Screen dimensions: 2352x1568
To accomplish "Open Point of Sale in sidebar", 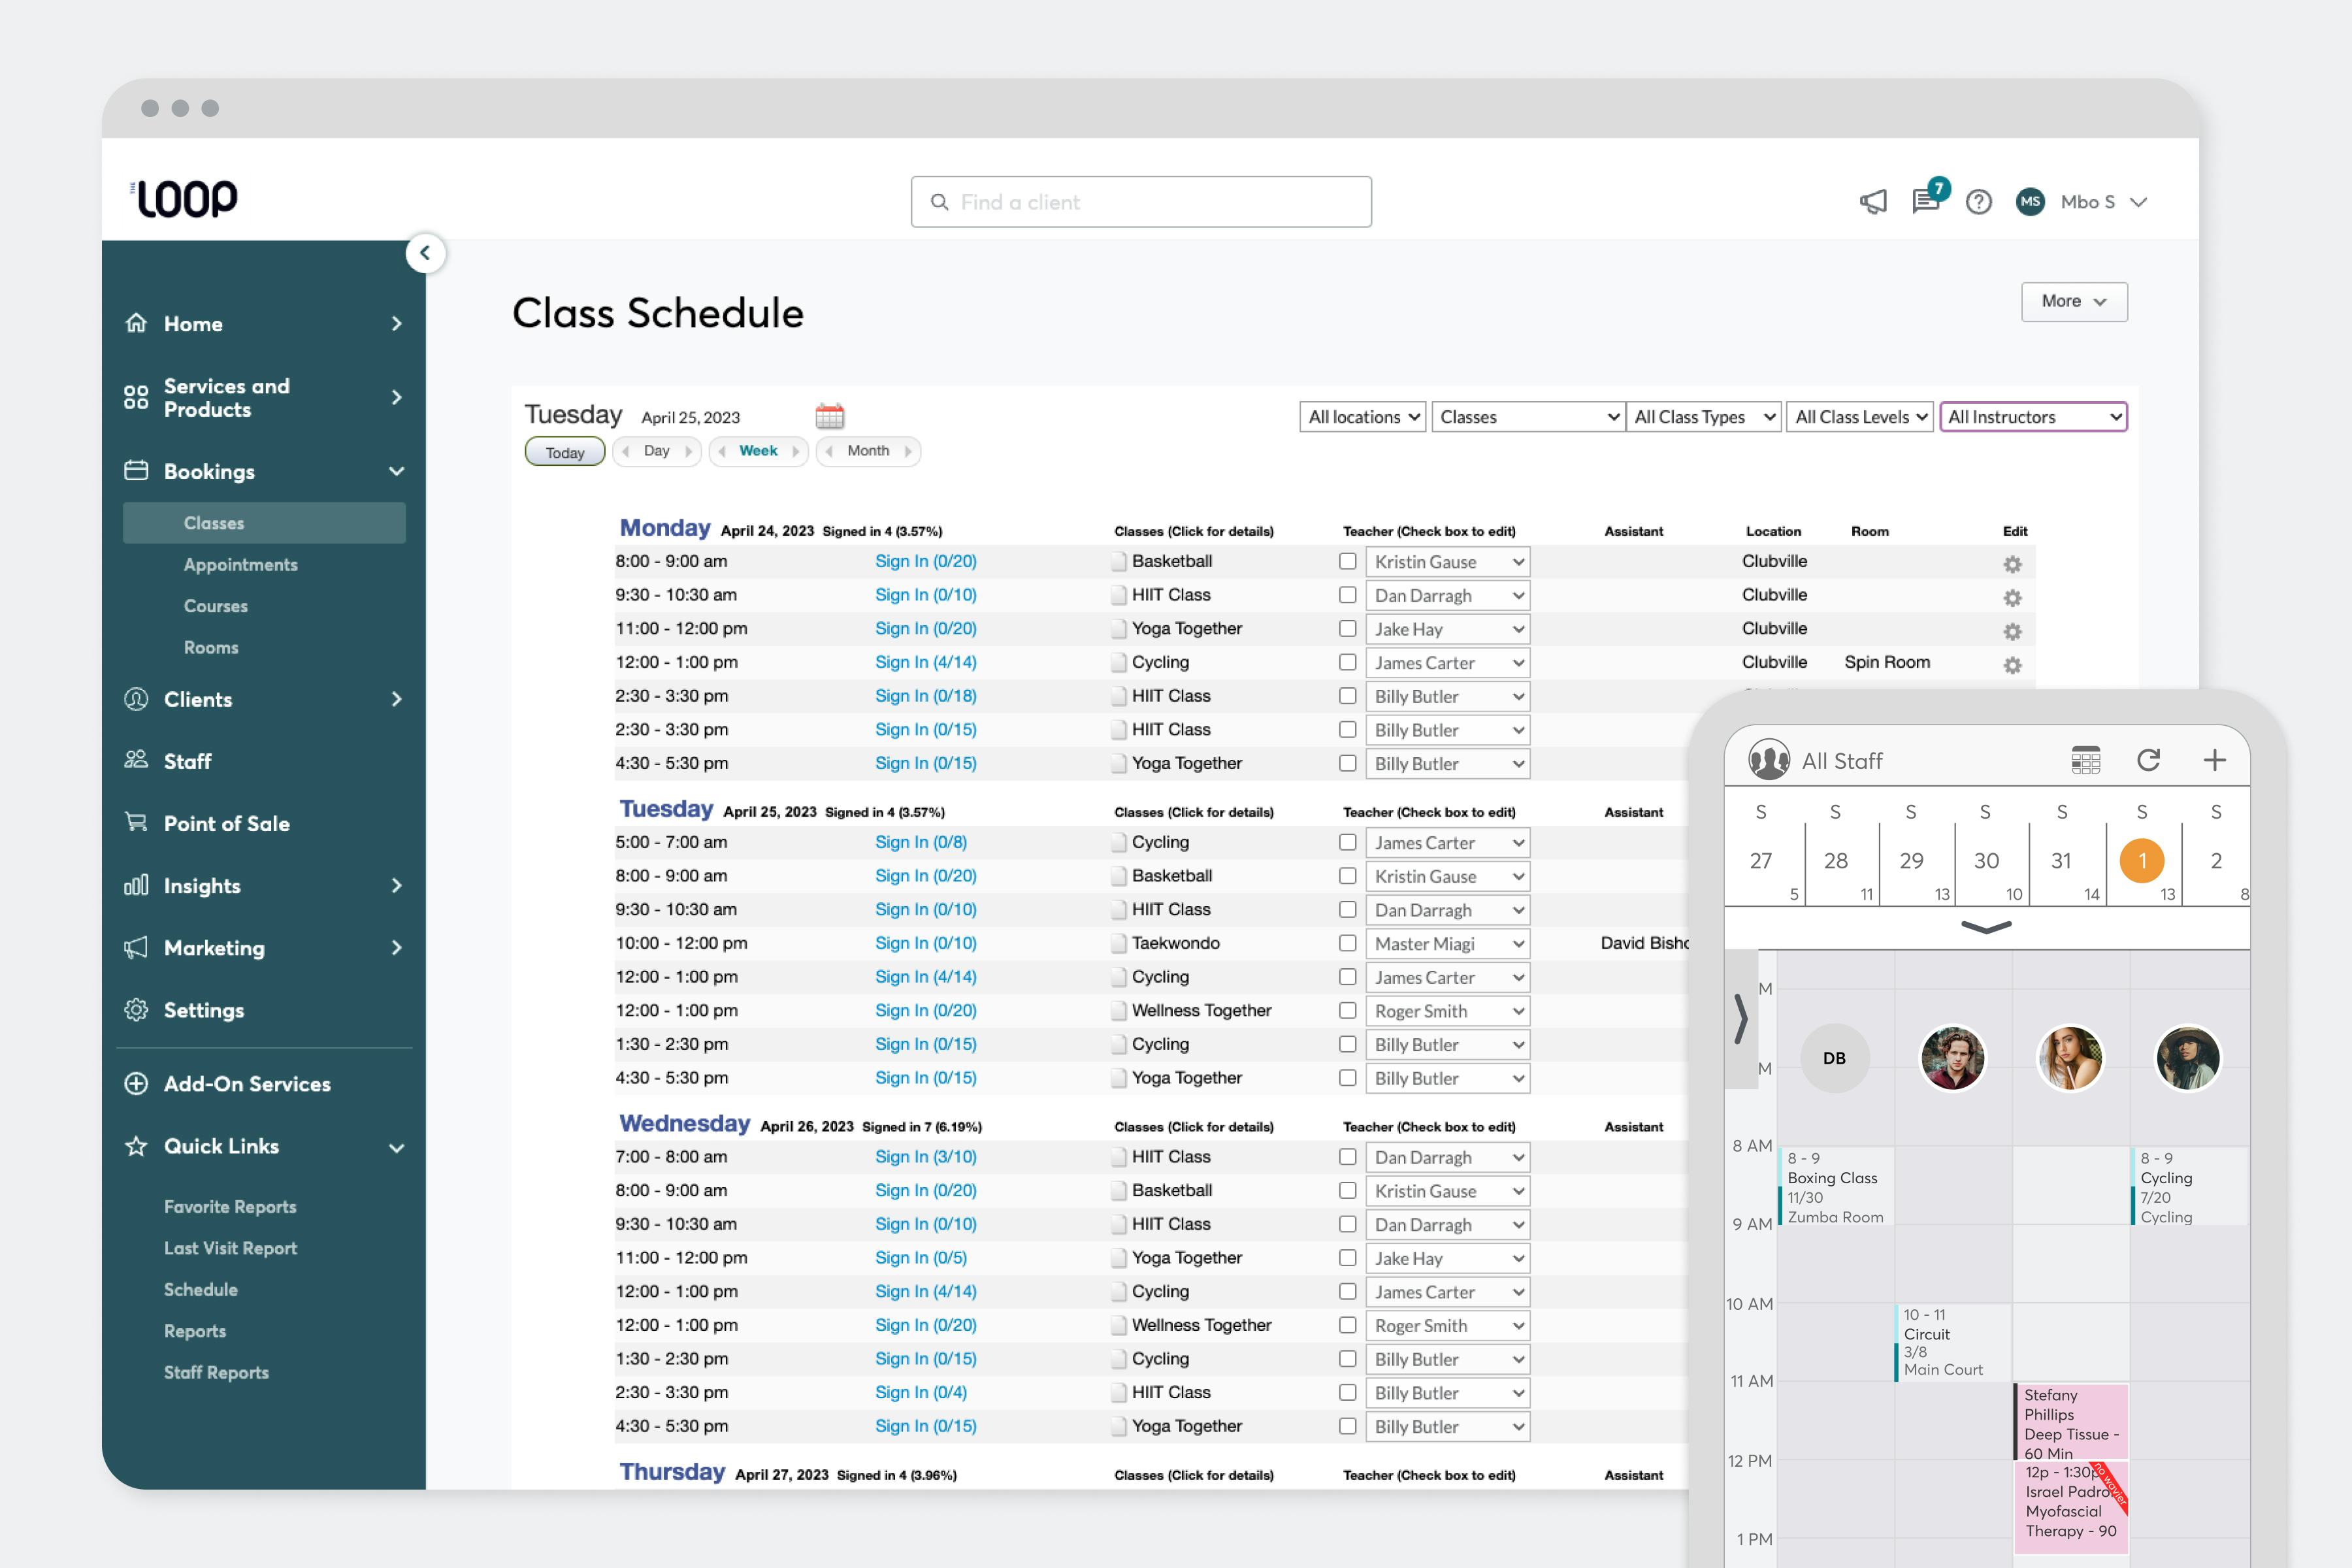I will click(227, 824).
